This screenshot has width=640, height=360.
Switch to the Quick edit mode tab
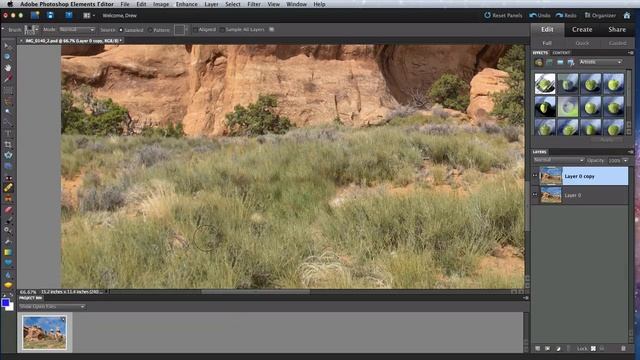click(582, 43)
